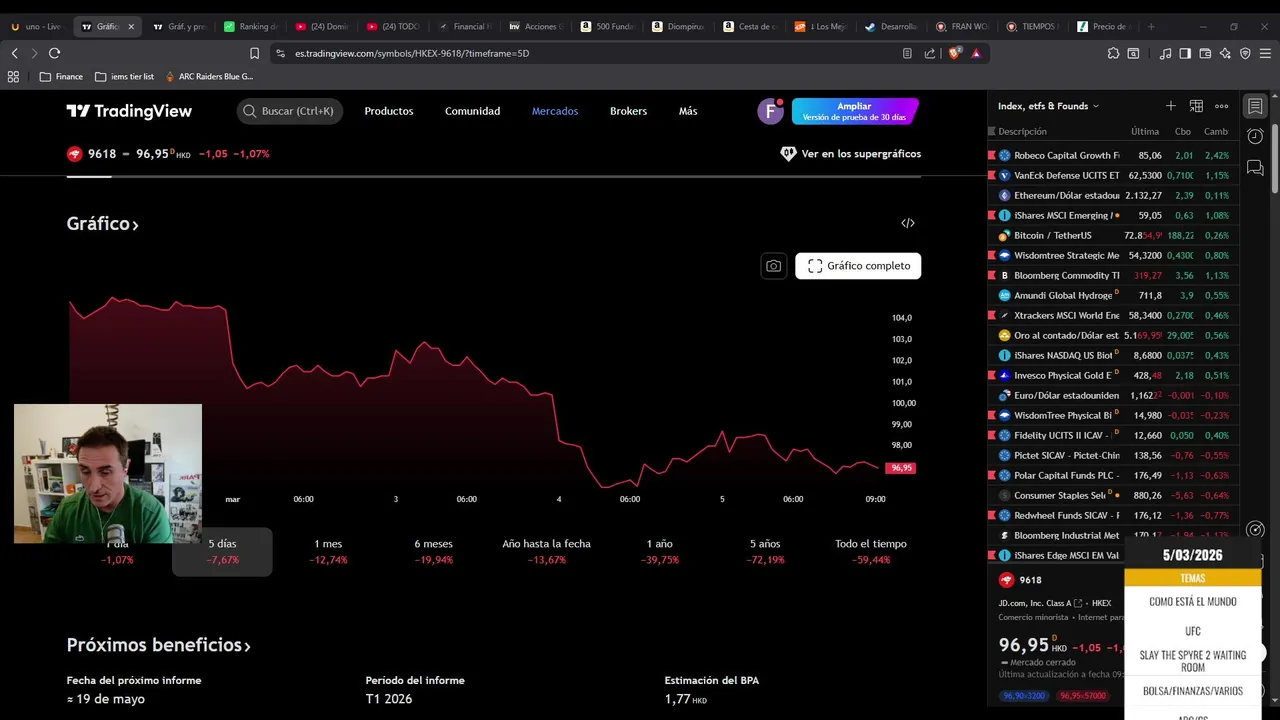Open the chat bubbles icon in sidebar

pyautogui.click(x=1256, y=168)
